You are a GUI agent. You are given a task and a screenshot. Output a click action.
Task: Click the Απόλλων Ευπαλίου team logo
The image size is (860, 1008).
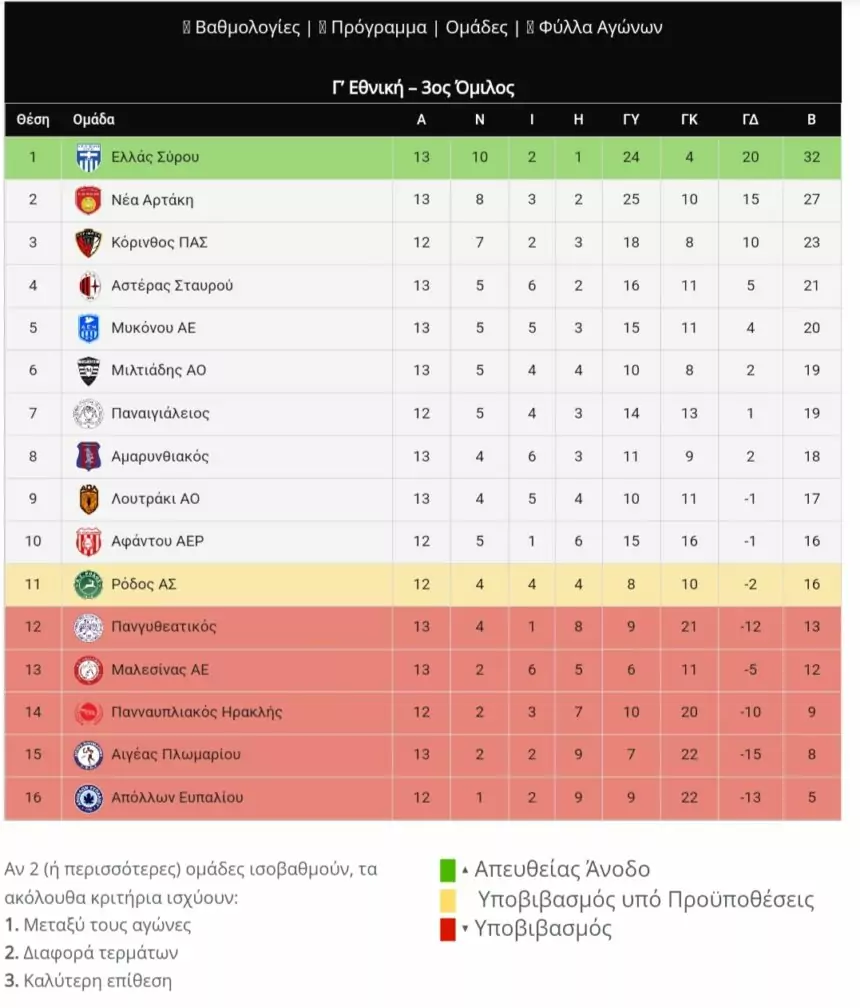89,798
